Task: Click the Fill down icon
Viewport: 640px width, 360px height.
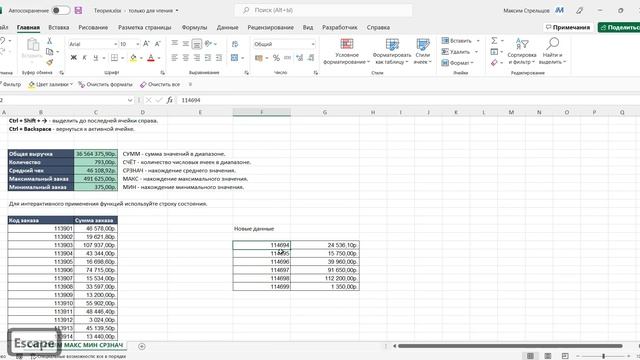Action: click(x=494, y=52)
